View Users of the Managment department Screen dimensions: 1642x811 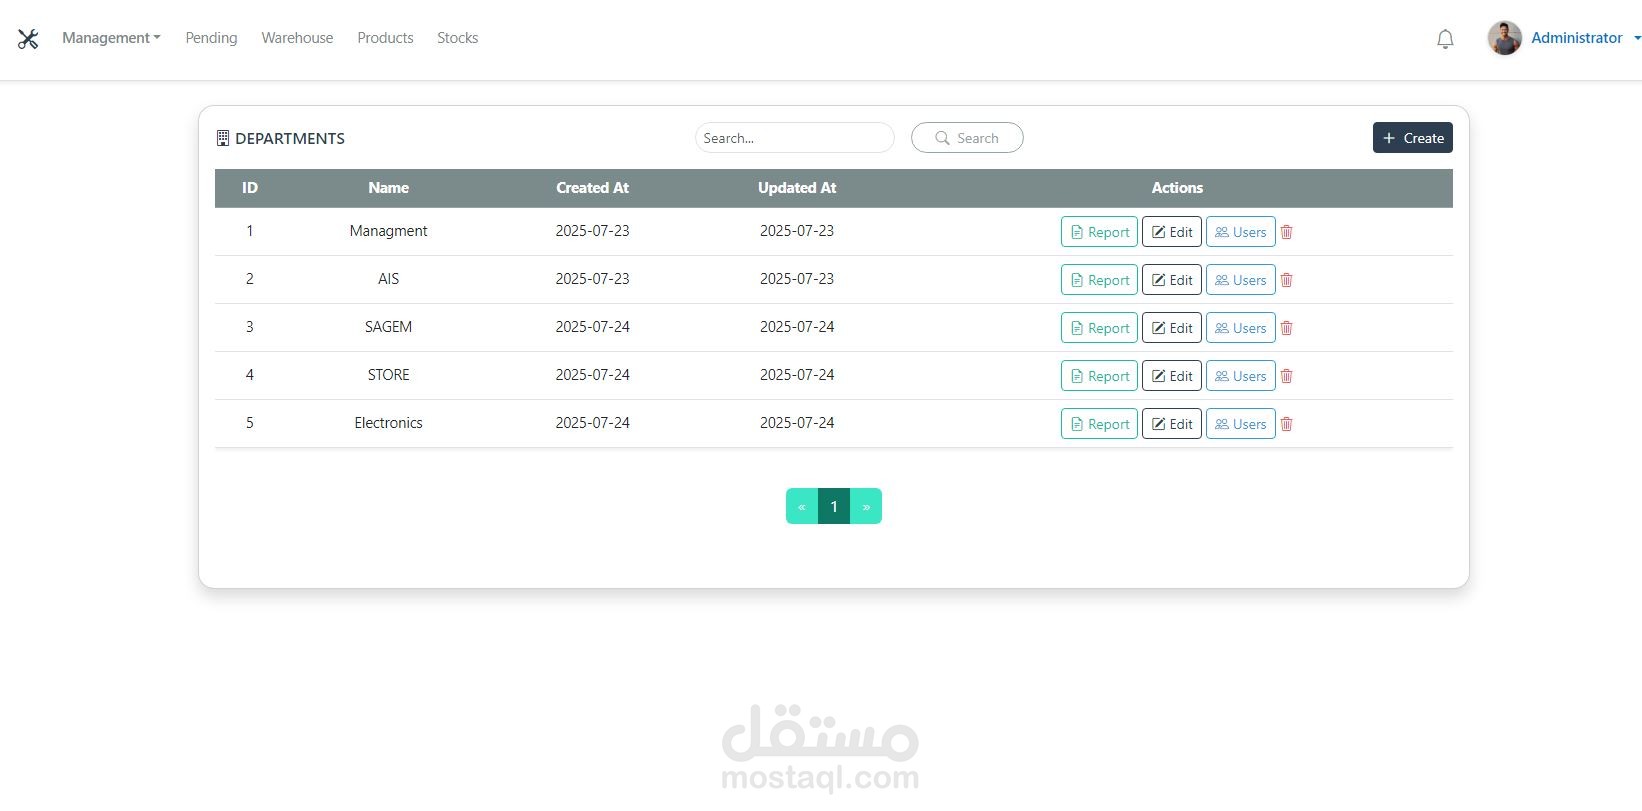[1241, 232]
